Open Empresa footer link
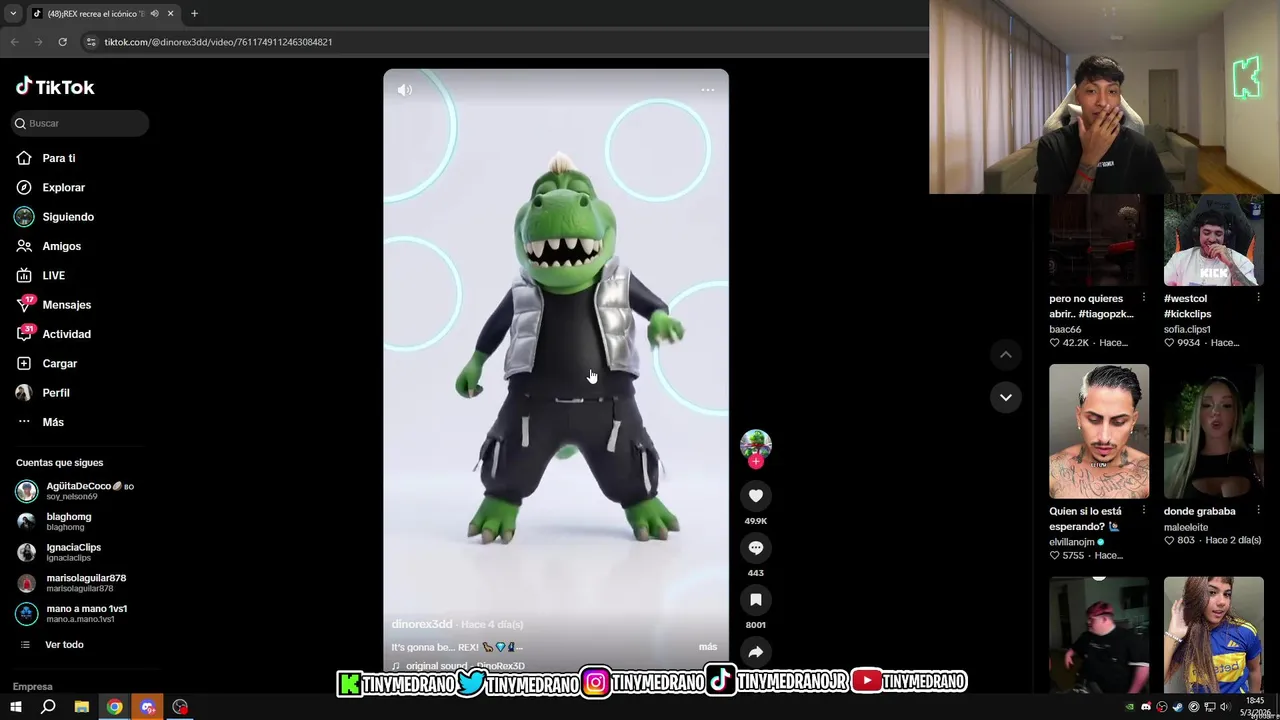The image size is (1280, 720). click(x=33, y=687)
